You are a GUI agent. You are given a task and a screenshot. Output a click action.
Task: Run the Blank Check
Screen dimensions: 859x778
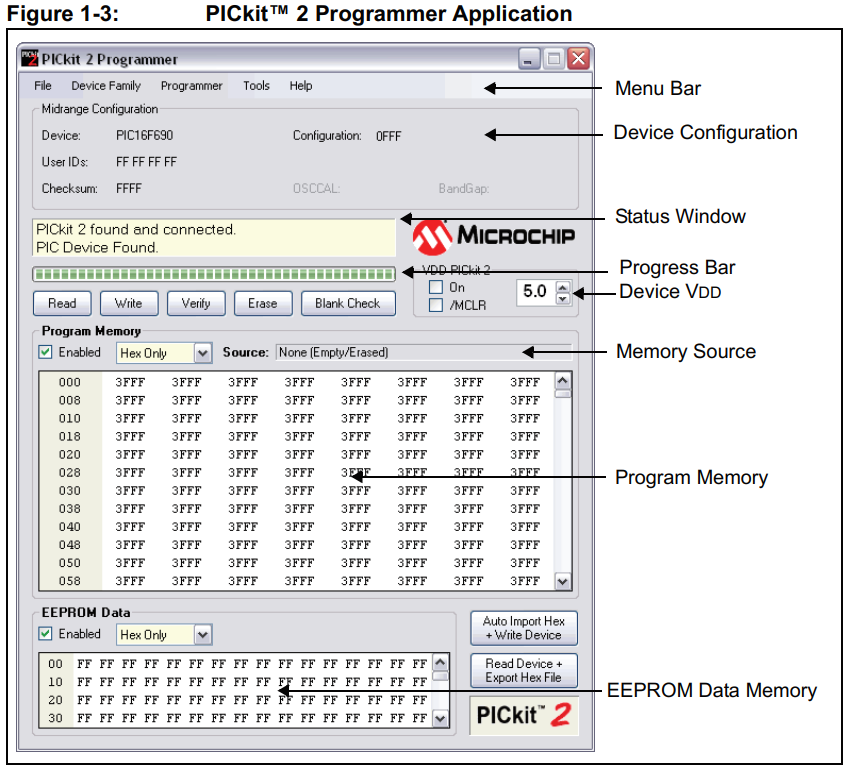coord(348,304)
